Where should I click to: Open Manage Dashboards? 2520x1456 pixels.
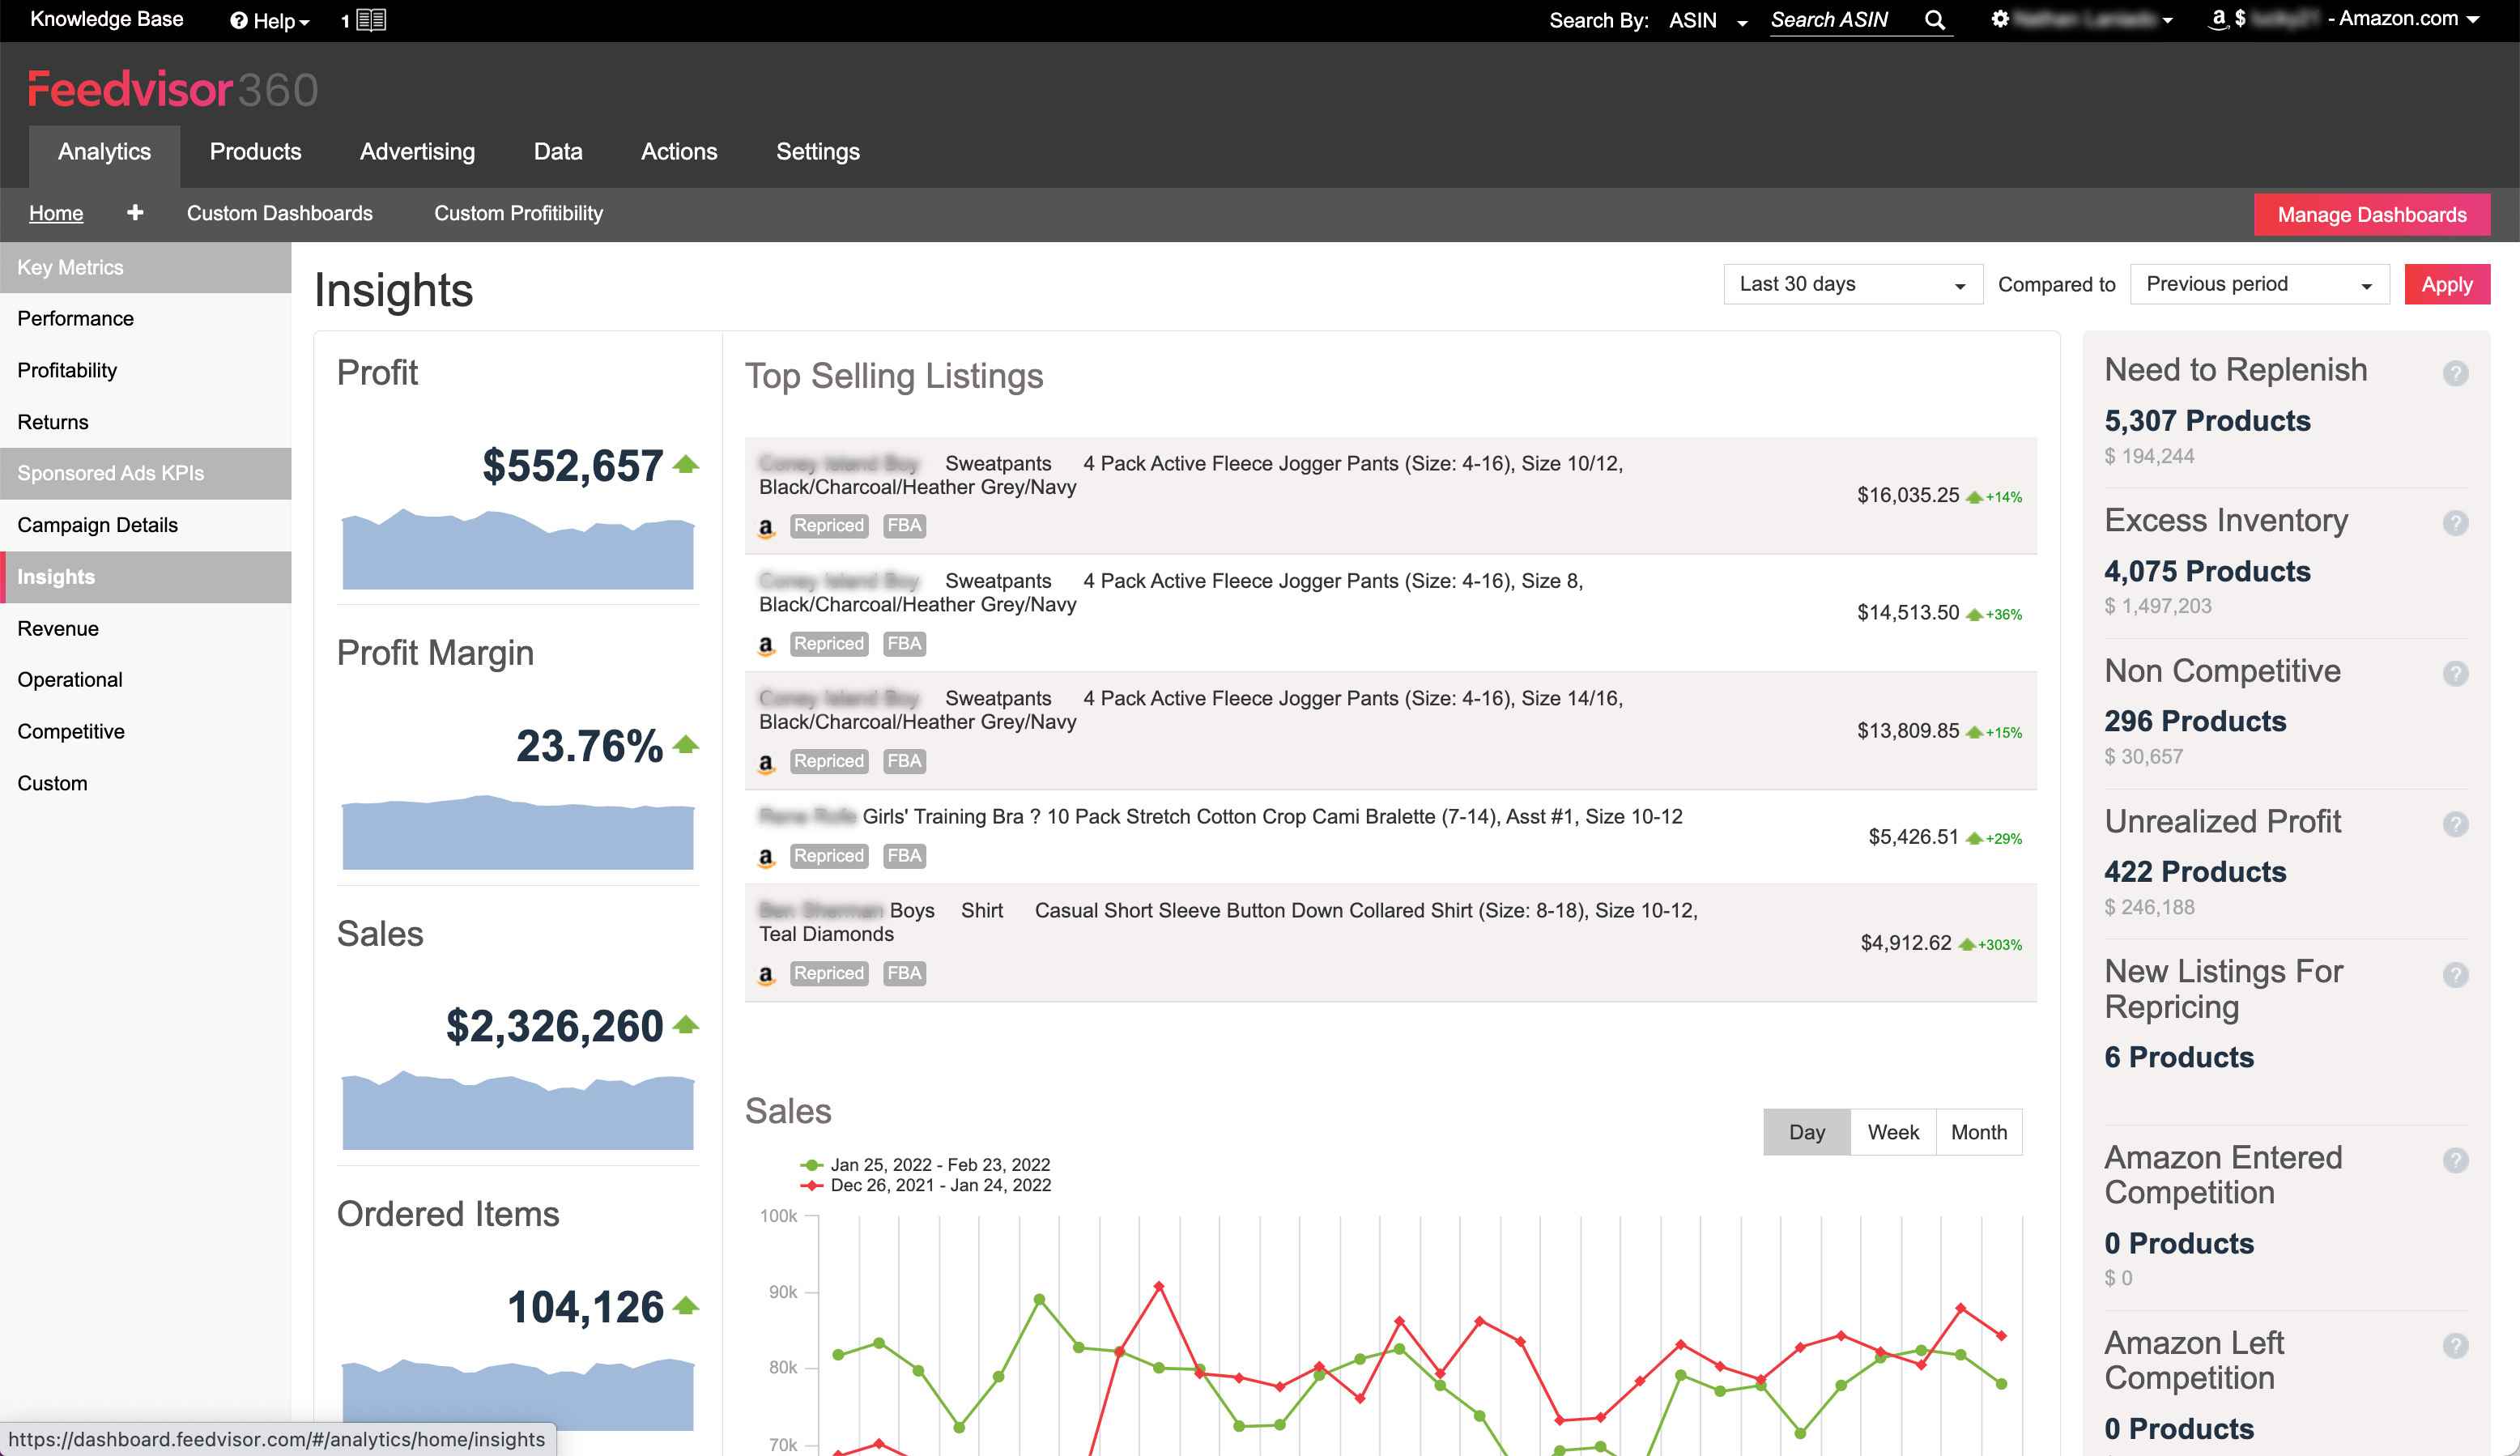2371,214
